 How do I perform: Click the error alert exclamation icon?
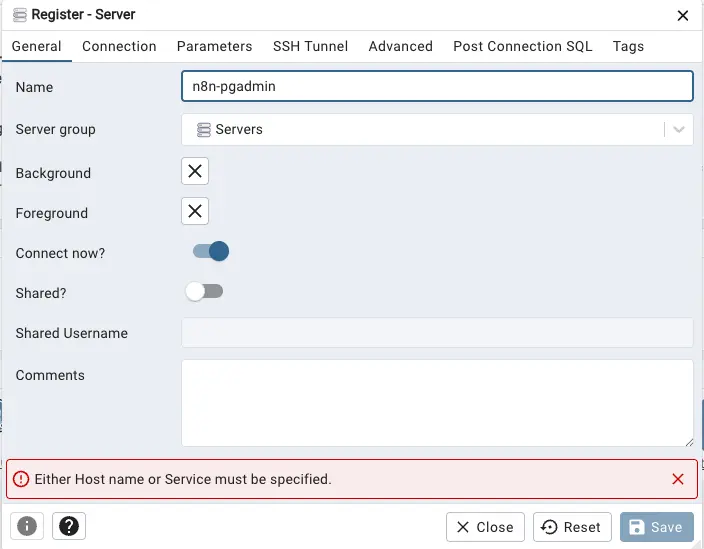coord(21,479)
